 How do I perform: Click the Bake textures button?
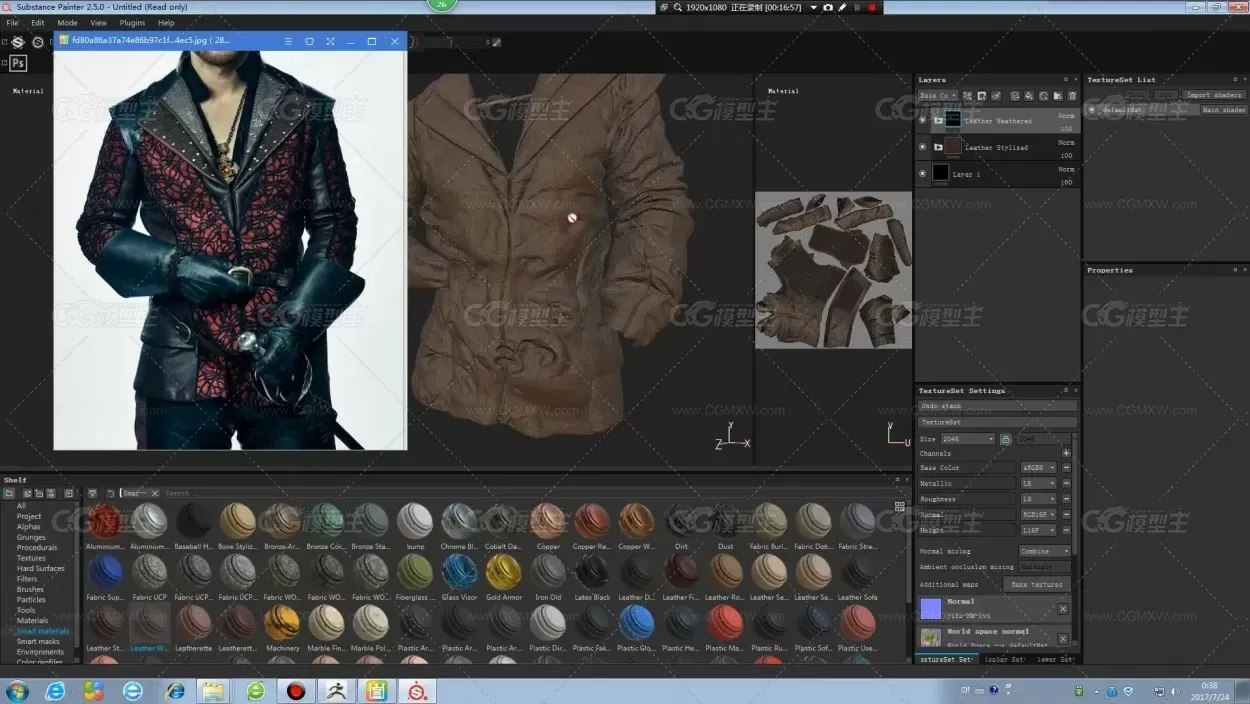(x=1036, y=584)
